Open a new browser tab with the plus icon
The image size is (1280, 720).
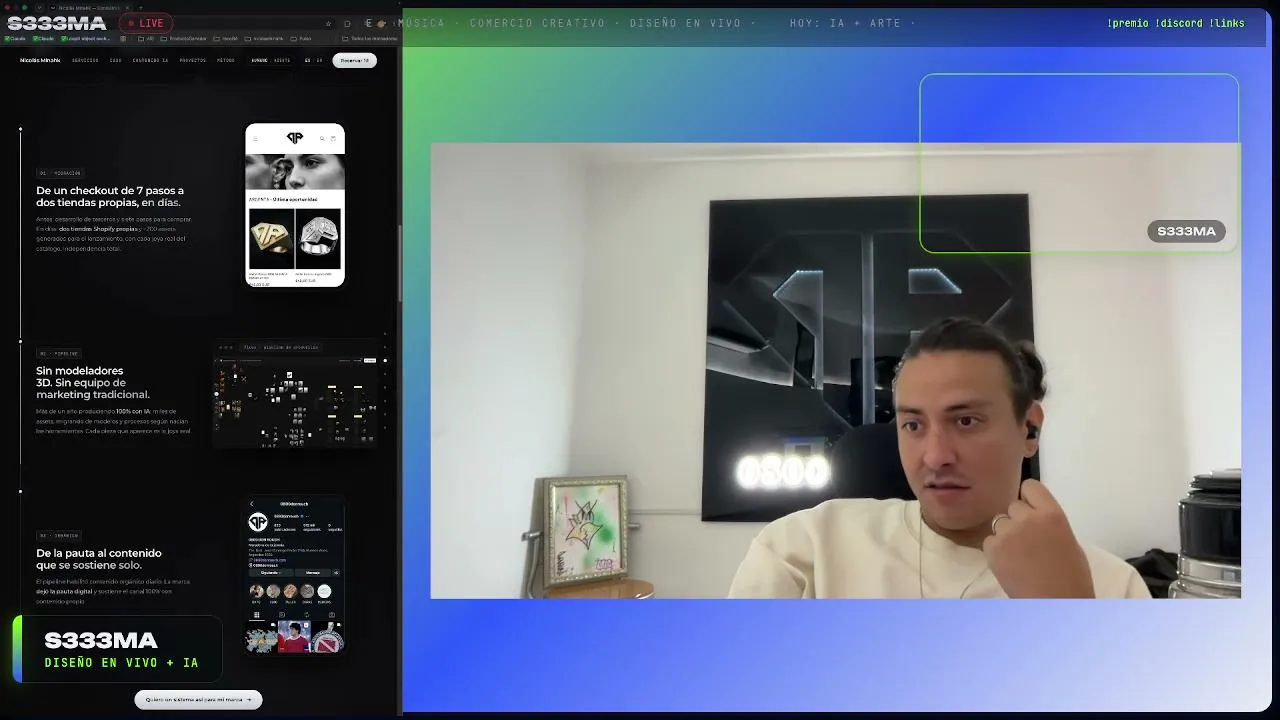point(140,8)
